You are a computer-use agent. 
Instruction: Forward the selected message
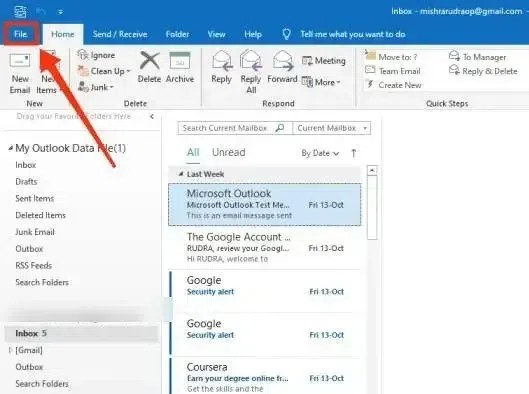282,67
